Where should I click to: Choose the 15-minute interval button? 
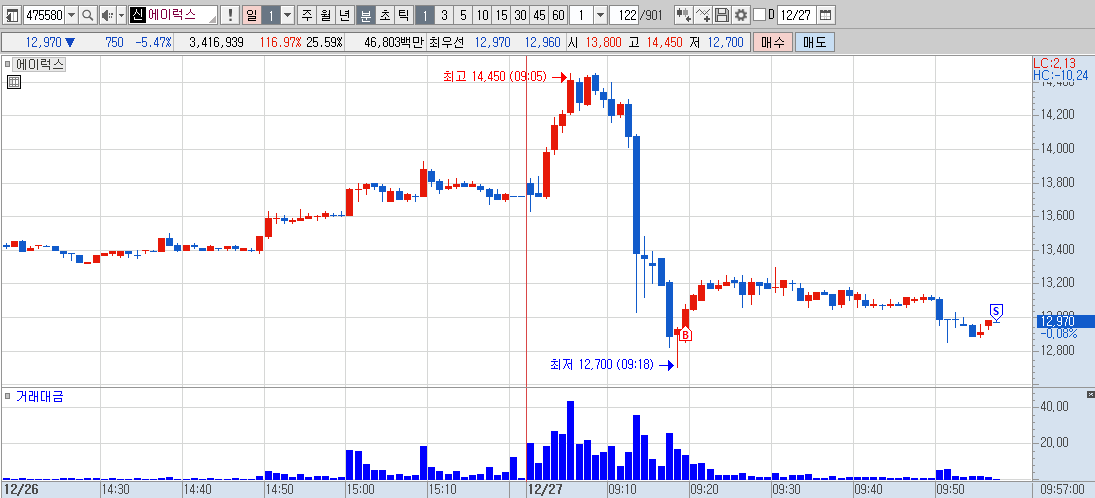(501, 15)
